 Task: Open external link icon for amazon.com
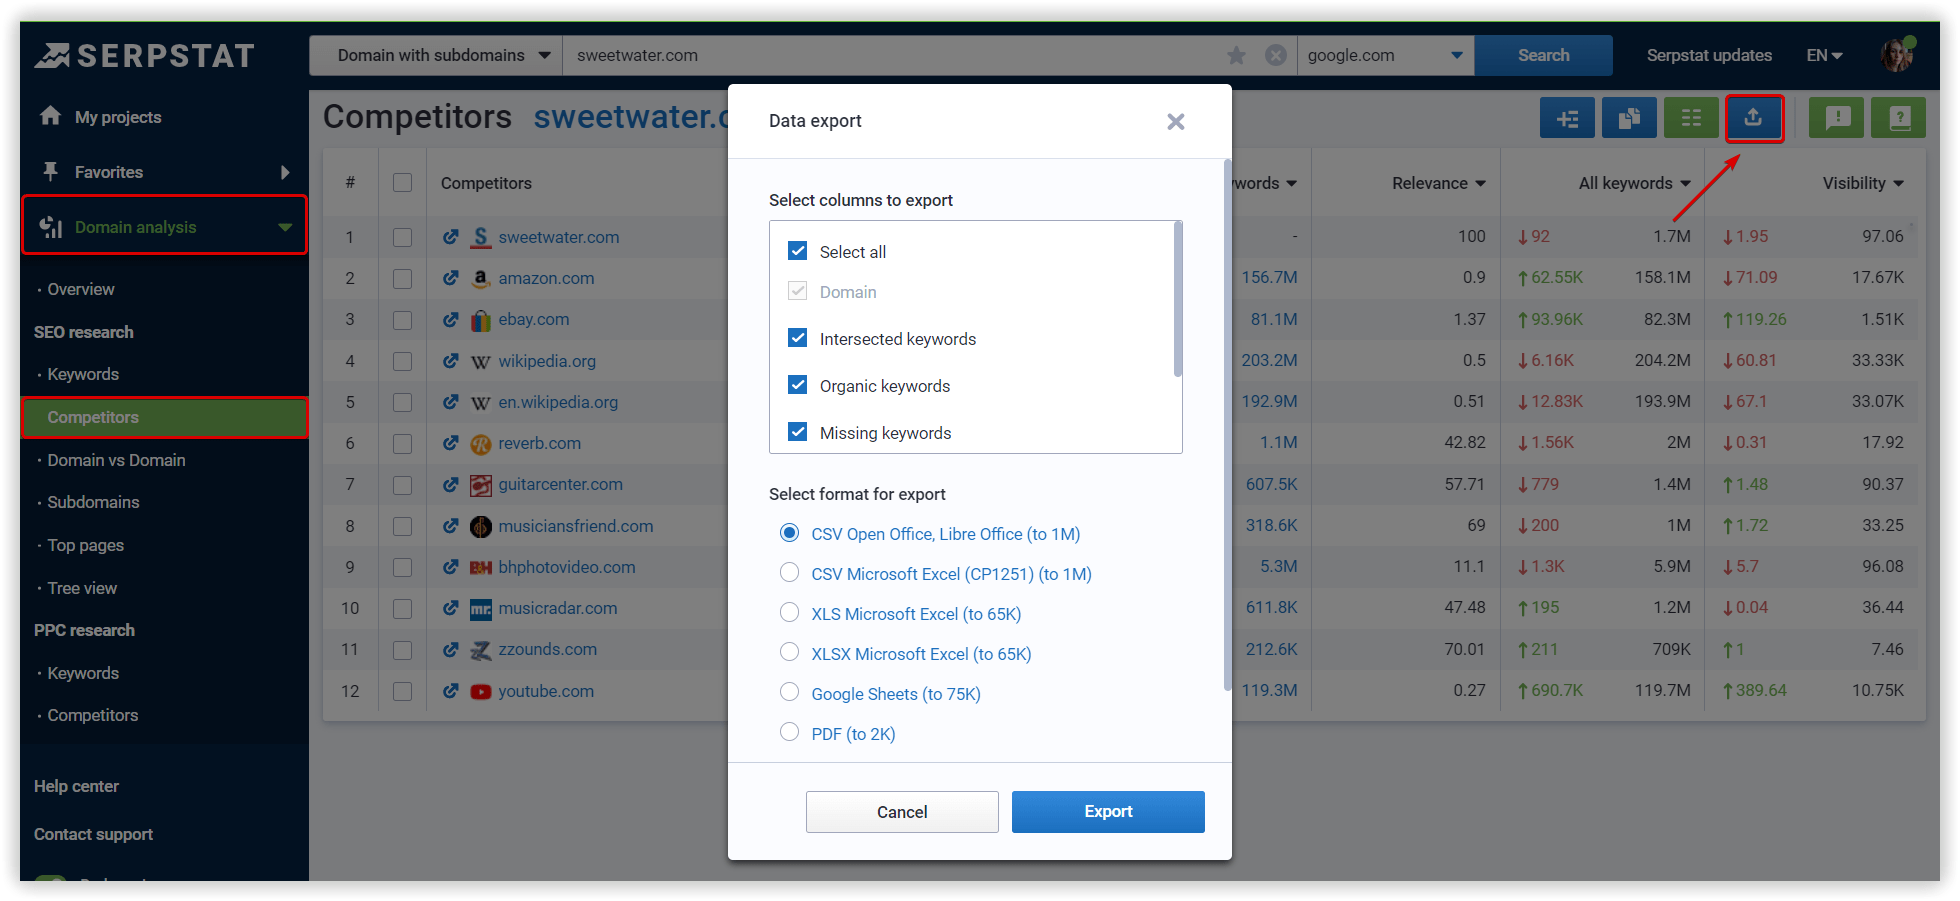pos(451,278)
